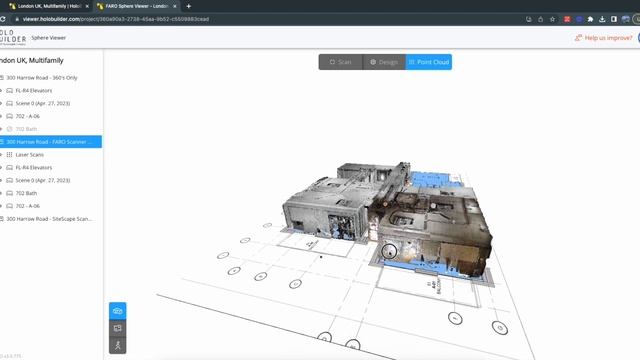This screenshot has height=360, width=640.
Task: Toggle the browser side panel icon
Action: 614,19
